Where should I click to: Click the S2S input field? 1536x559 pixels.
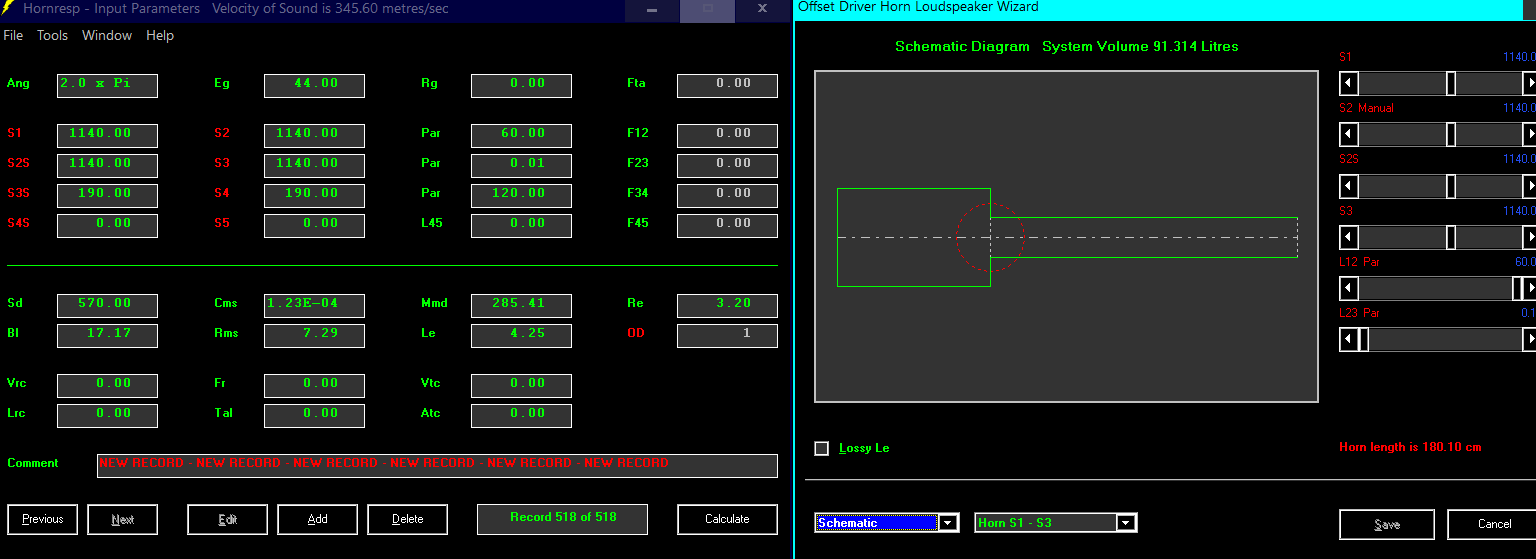click(x=107, y=165)
